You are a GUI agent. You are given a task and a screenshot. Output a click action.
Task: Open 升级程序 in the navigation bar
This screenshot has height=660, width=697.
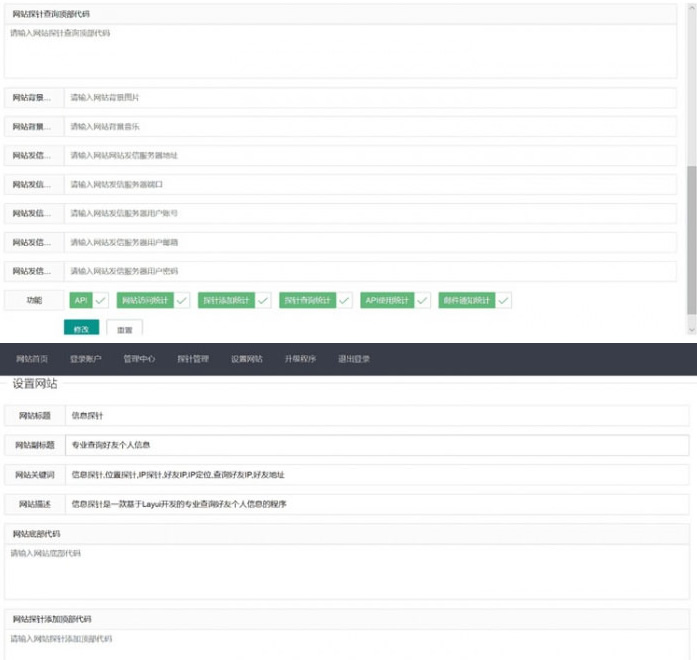(300, 359)
